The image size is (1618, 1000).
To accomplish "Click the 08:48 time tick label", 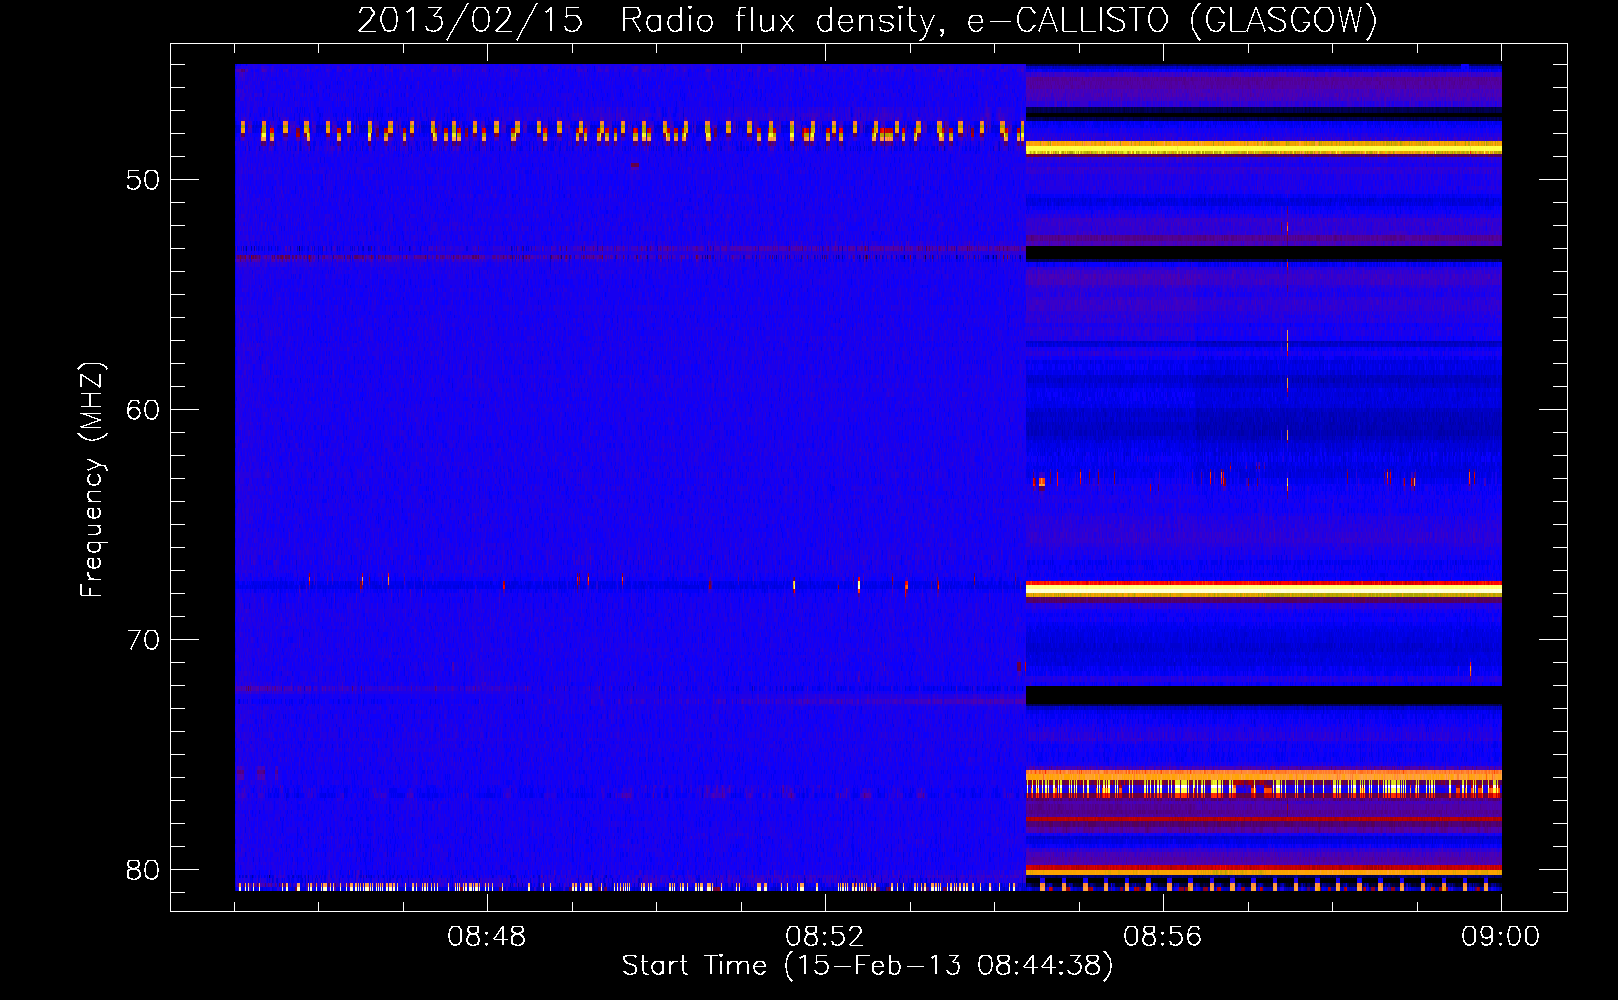I will pyautogui.click(x=487, y=937).
